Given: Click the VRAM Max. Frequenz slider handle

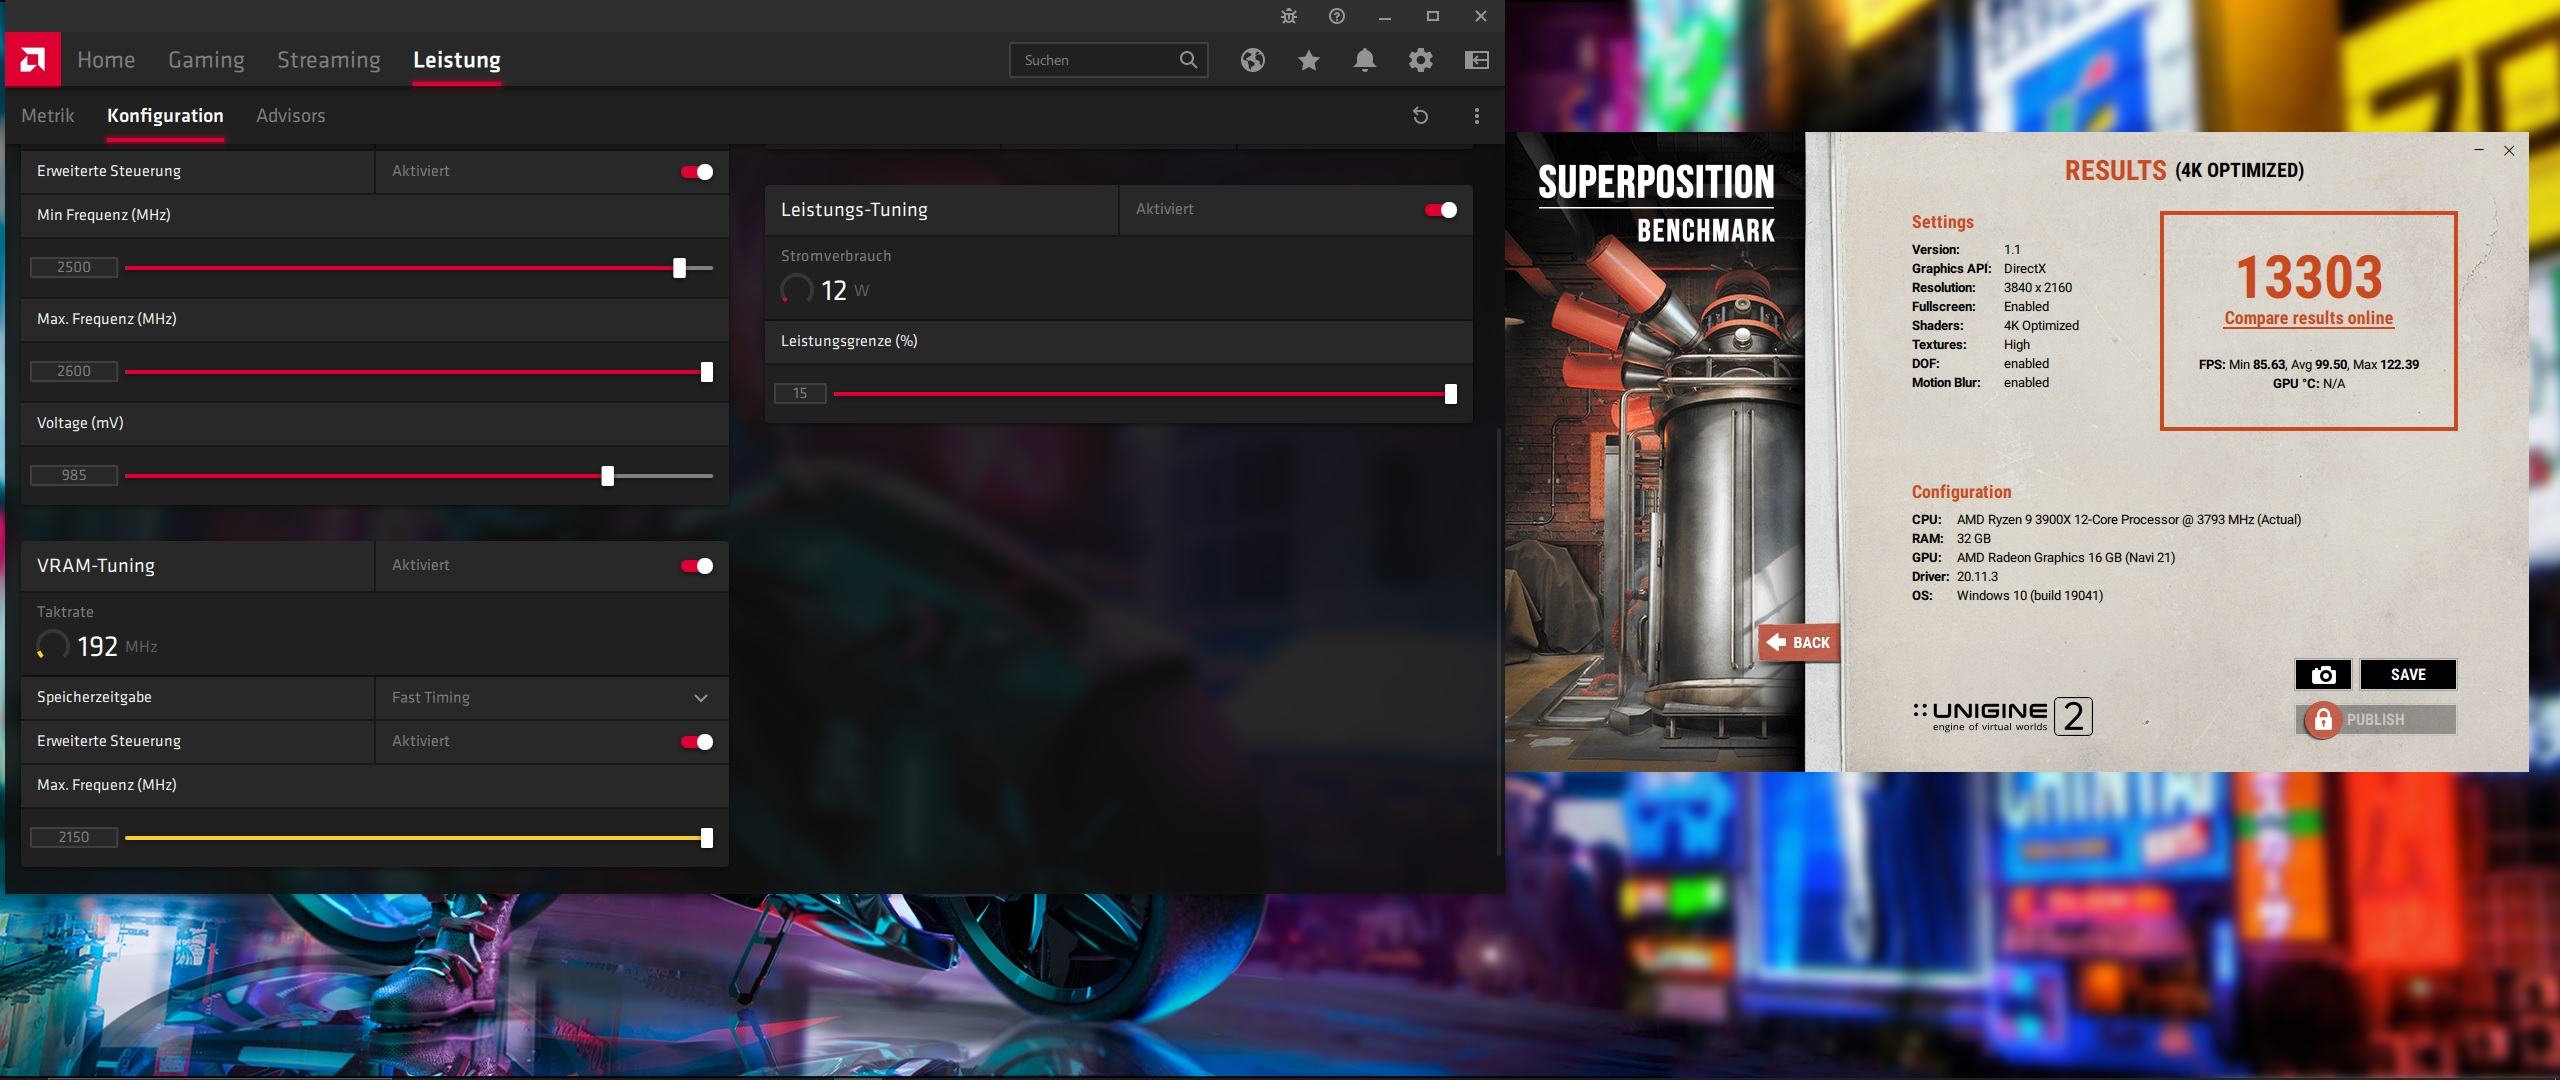Looking at the screenshot, I should [x=707, y=838].
